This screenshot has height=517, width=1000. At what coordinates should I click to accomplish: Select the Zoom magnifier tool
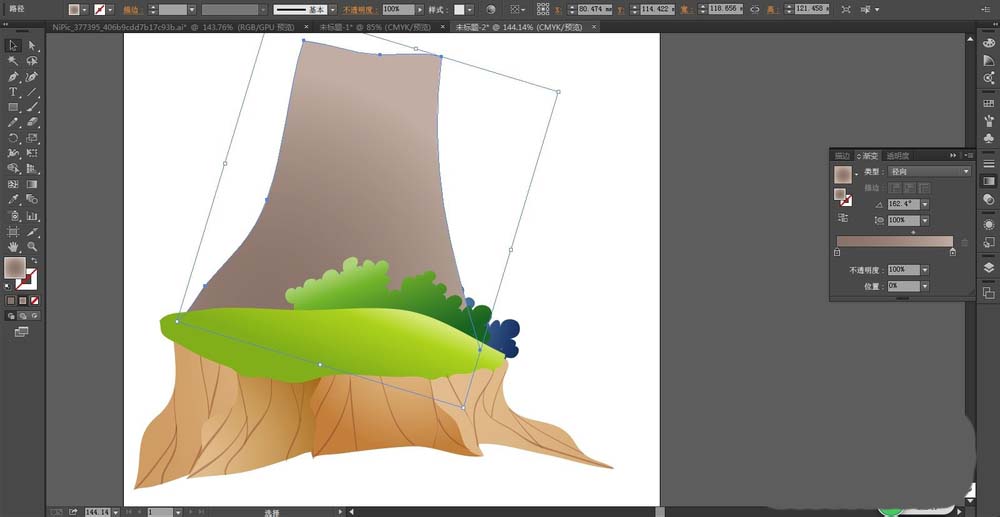click(32, 246)
